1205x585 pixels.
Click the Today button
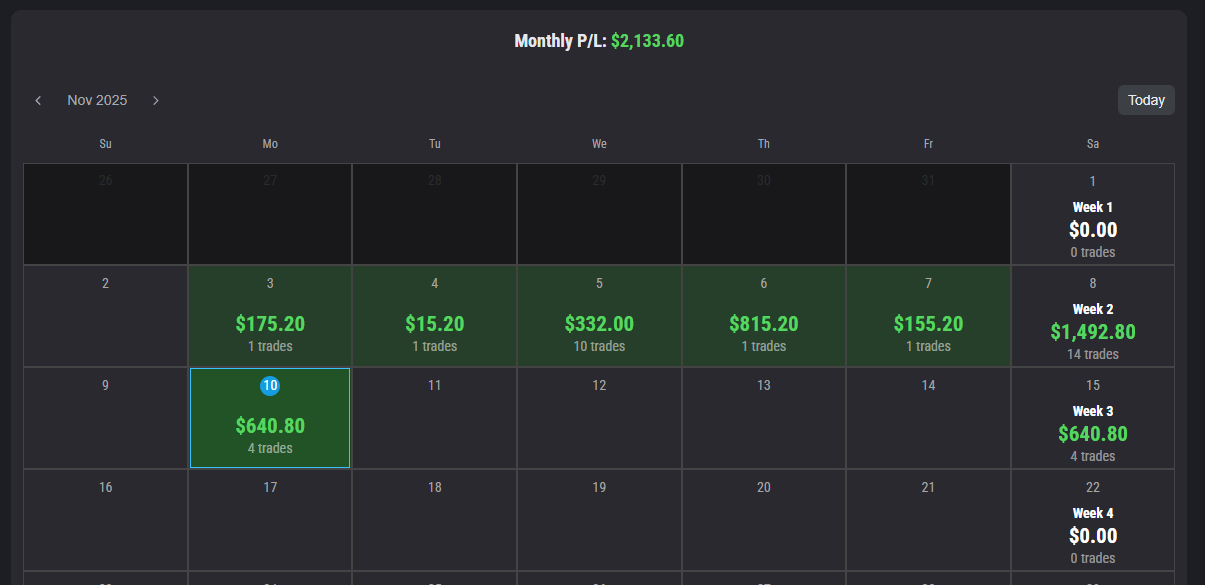click(x=1146, y=100)
